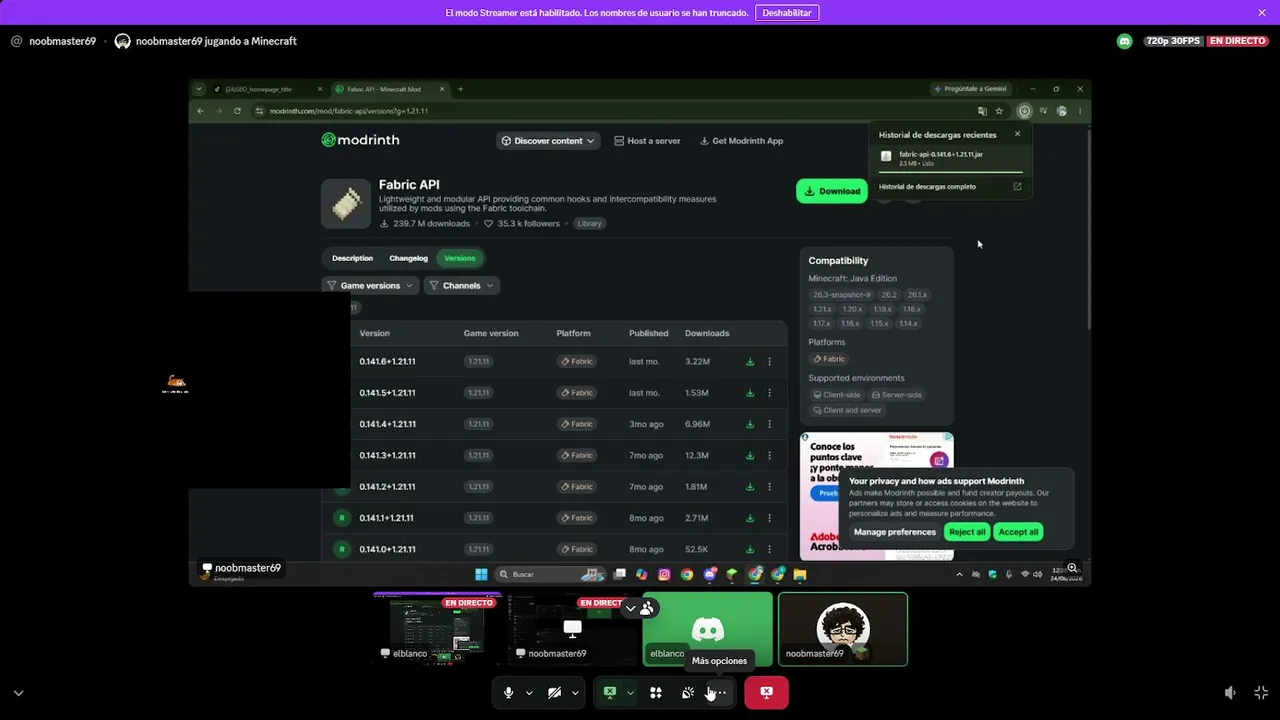Switch to the Description tab
Viewport: 1280px width, 720px height.
(x=352, y=258)
